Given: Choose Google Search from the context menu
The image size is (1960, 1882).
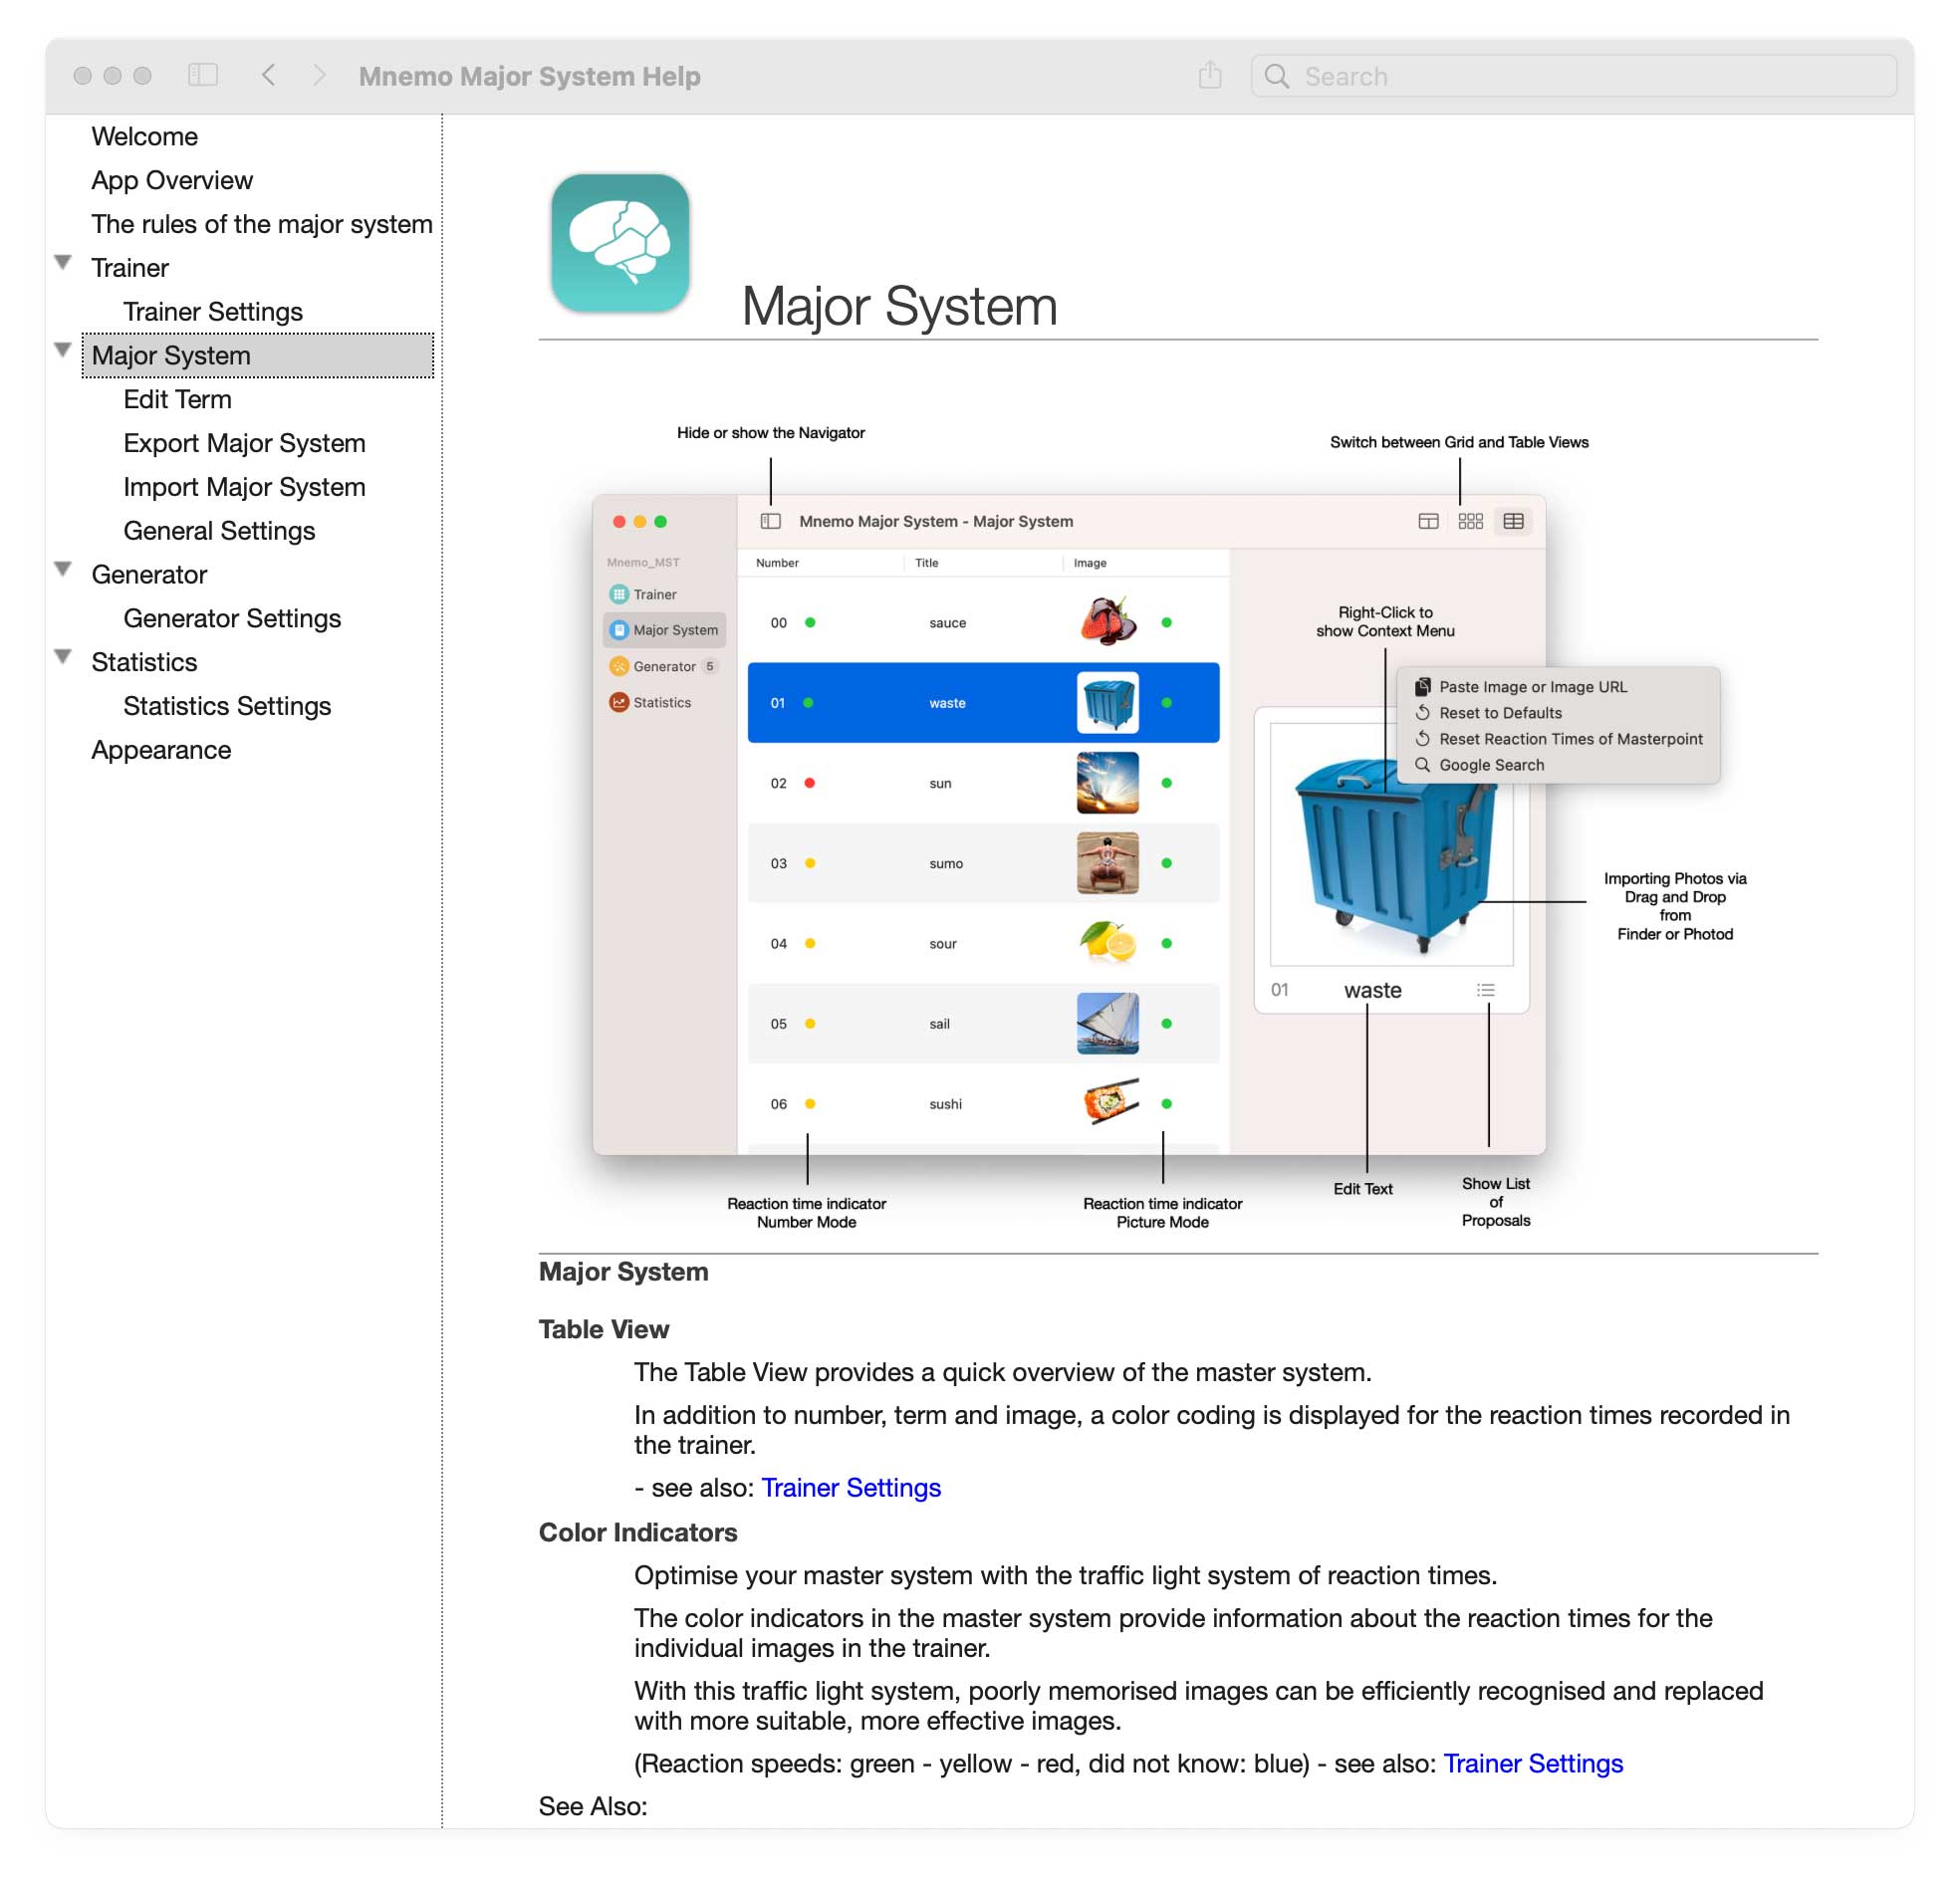Looking at the screenshot, I should pyautogui.click(x=1491, y=765).
